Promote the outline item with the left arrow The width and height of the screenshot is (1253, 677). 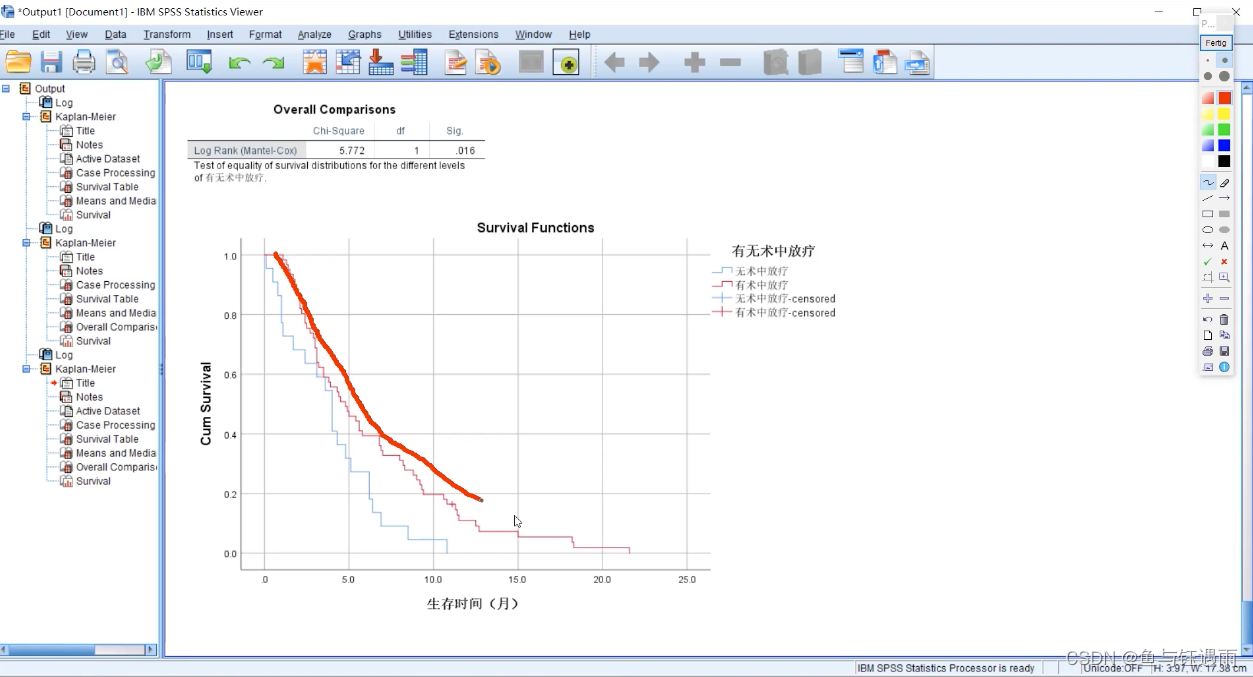[614, 63]
